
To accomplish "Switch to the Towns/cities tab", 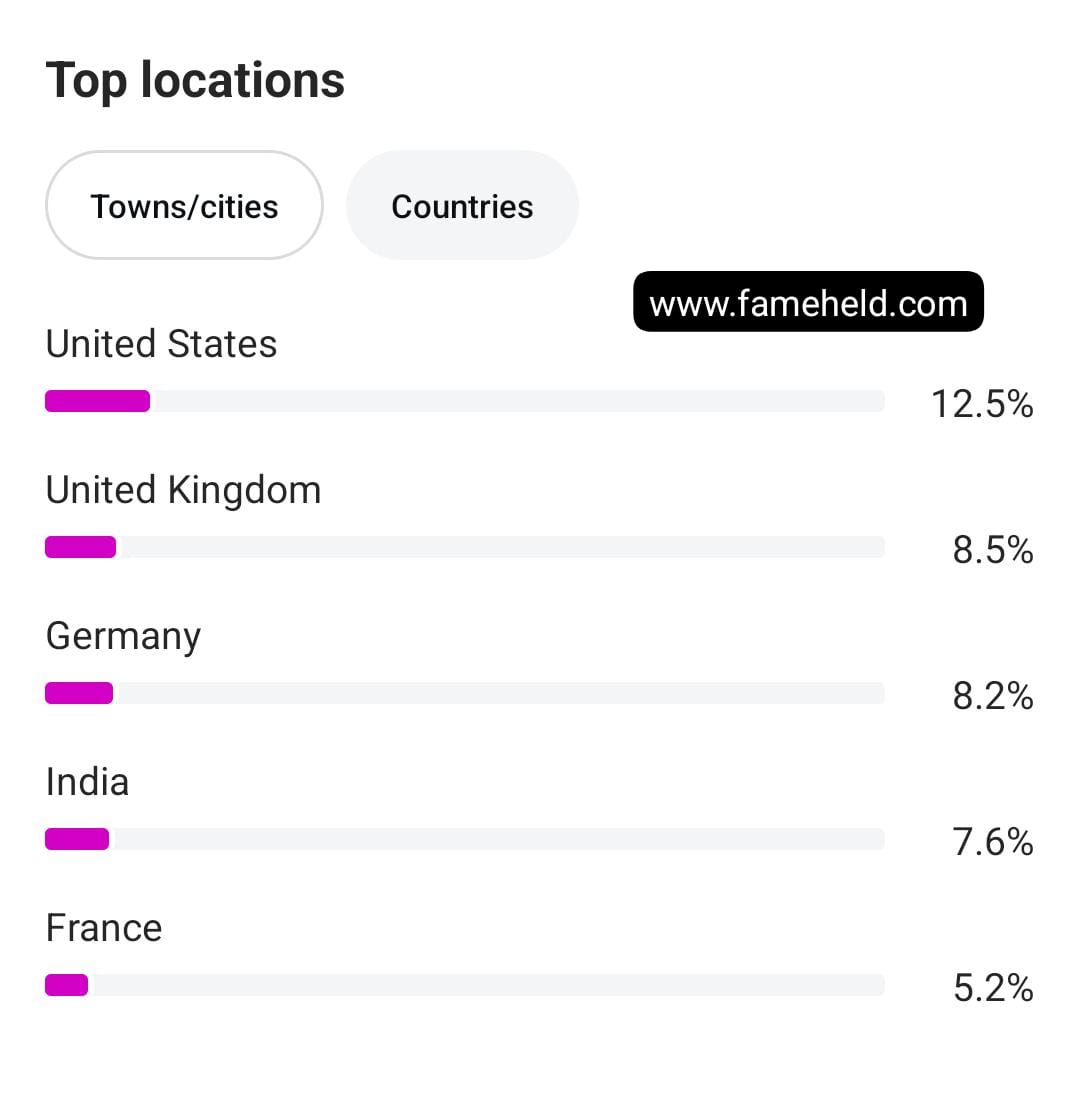I will 184,206.
